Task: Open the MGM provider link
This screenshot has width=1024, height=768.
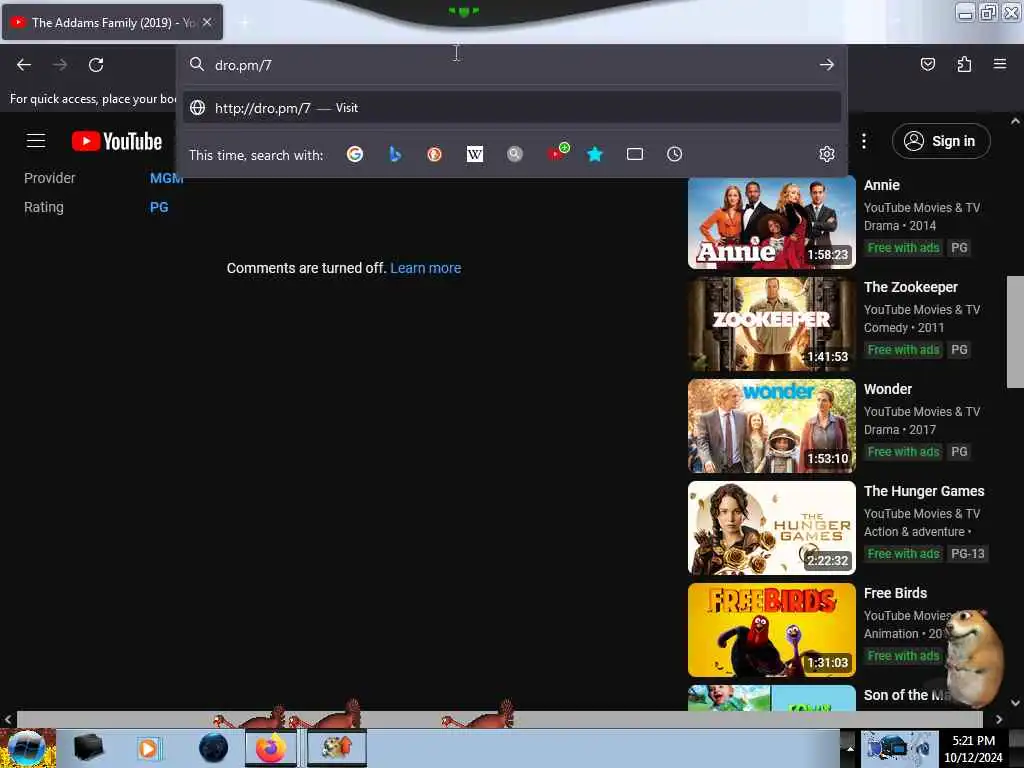Action: [167, 178]
